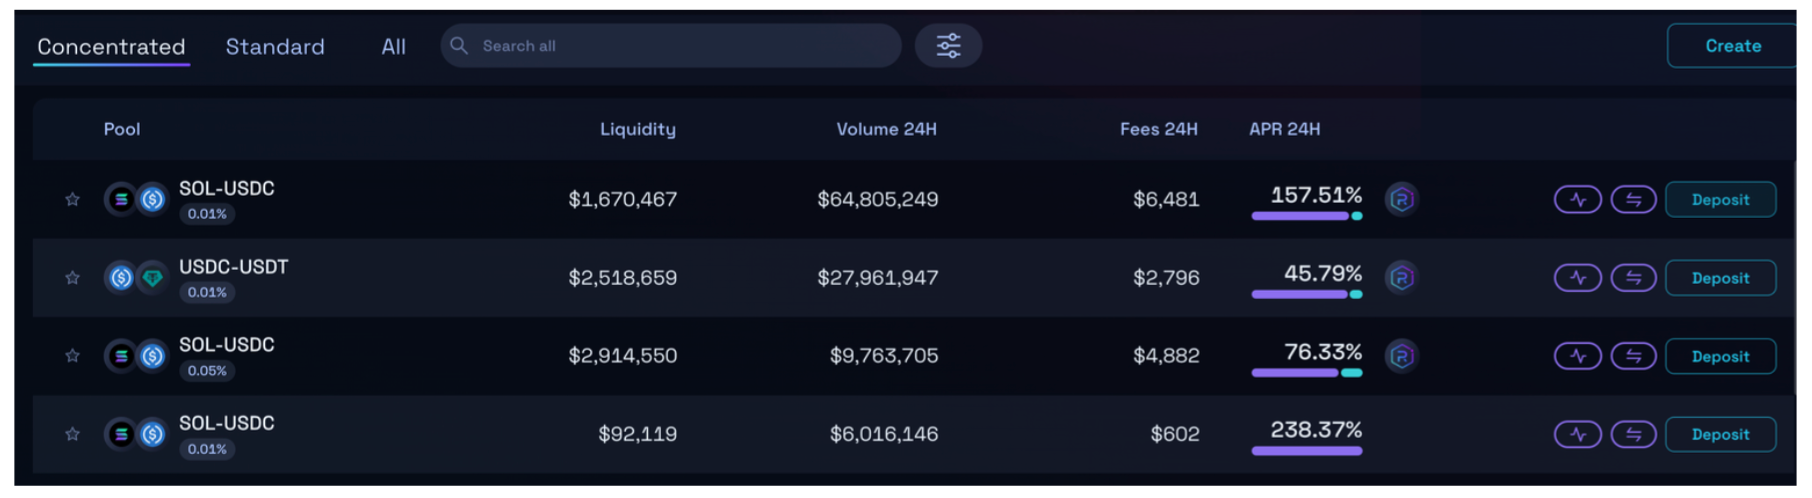The width and height of the screenshot is (1812, 498).
Task: Open the filter settings sliders icon
Action: [x=948, y=46]
